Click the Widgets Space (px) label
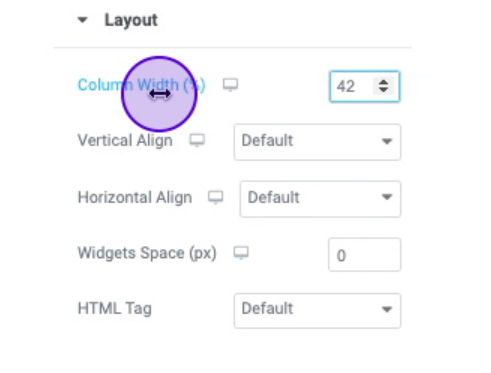Viewport: 491px width, 373px height. [x=147, y=253]
